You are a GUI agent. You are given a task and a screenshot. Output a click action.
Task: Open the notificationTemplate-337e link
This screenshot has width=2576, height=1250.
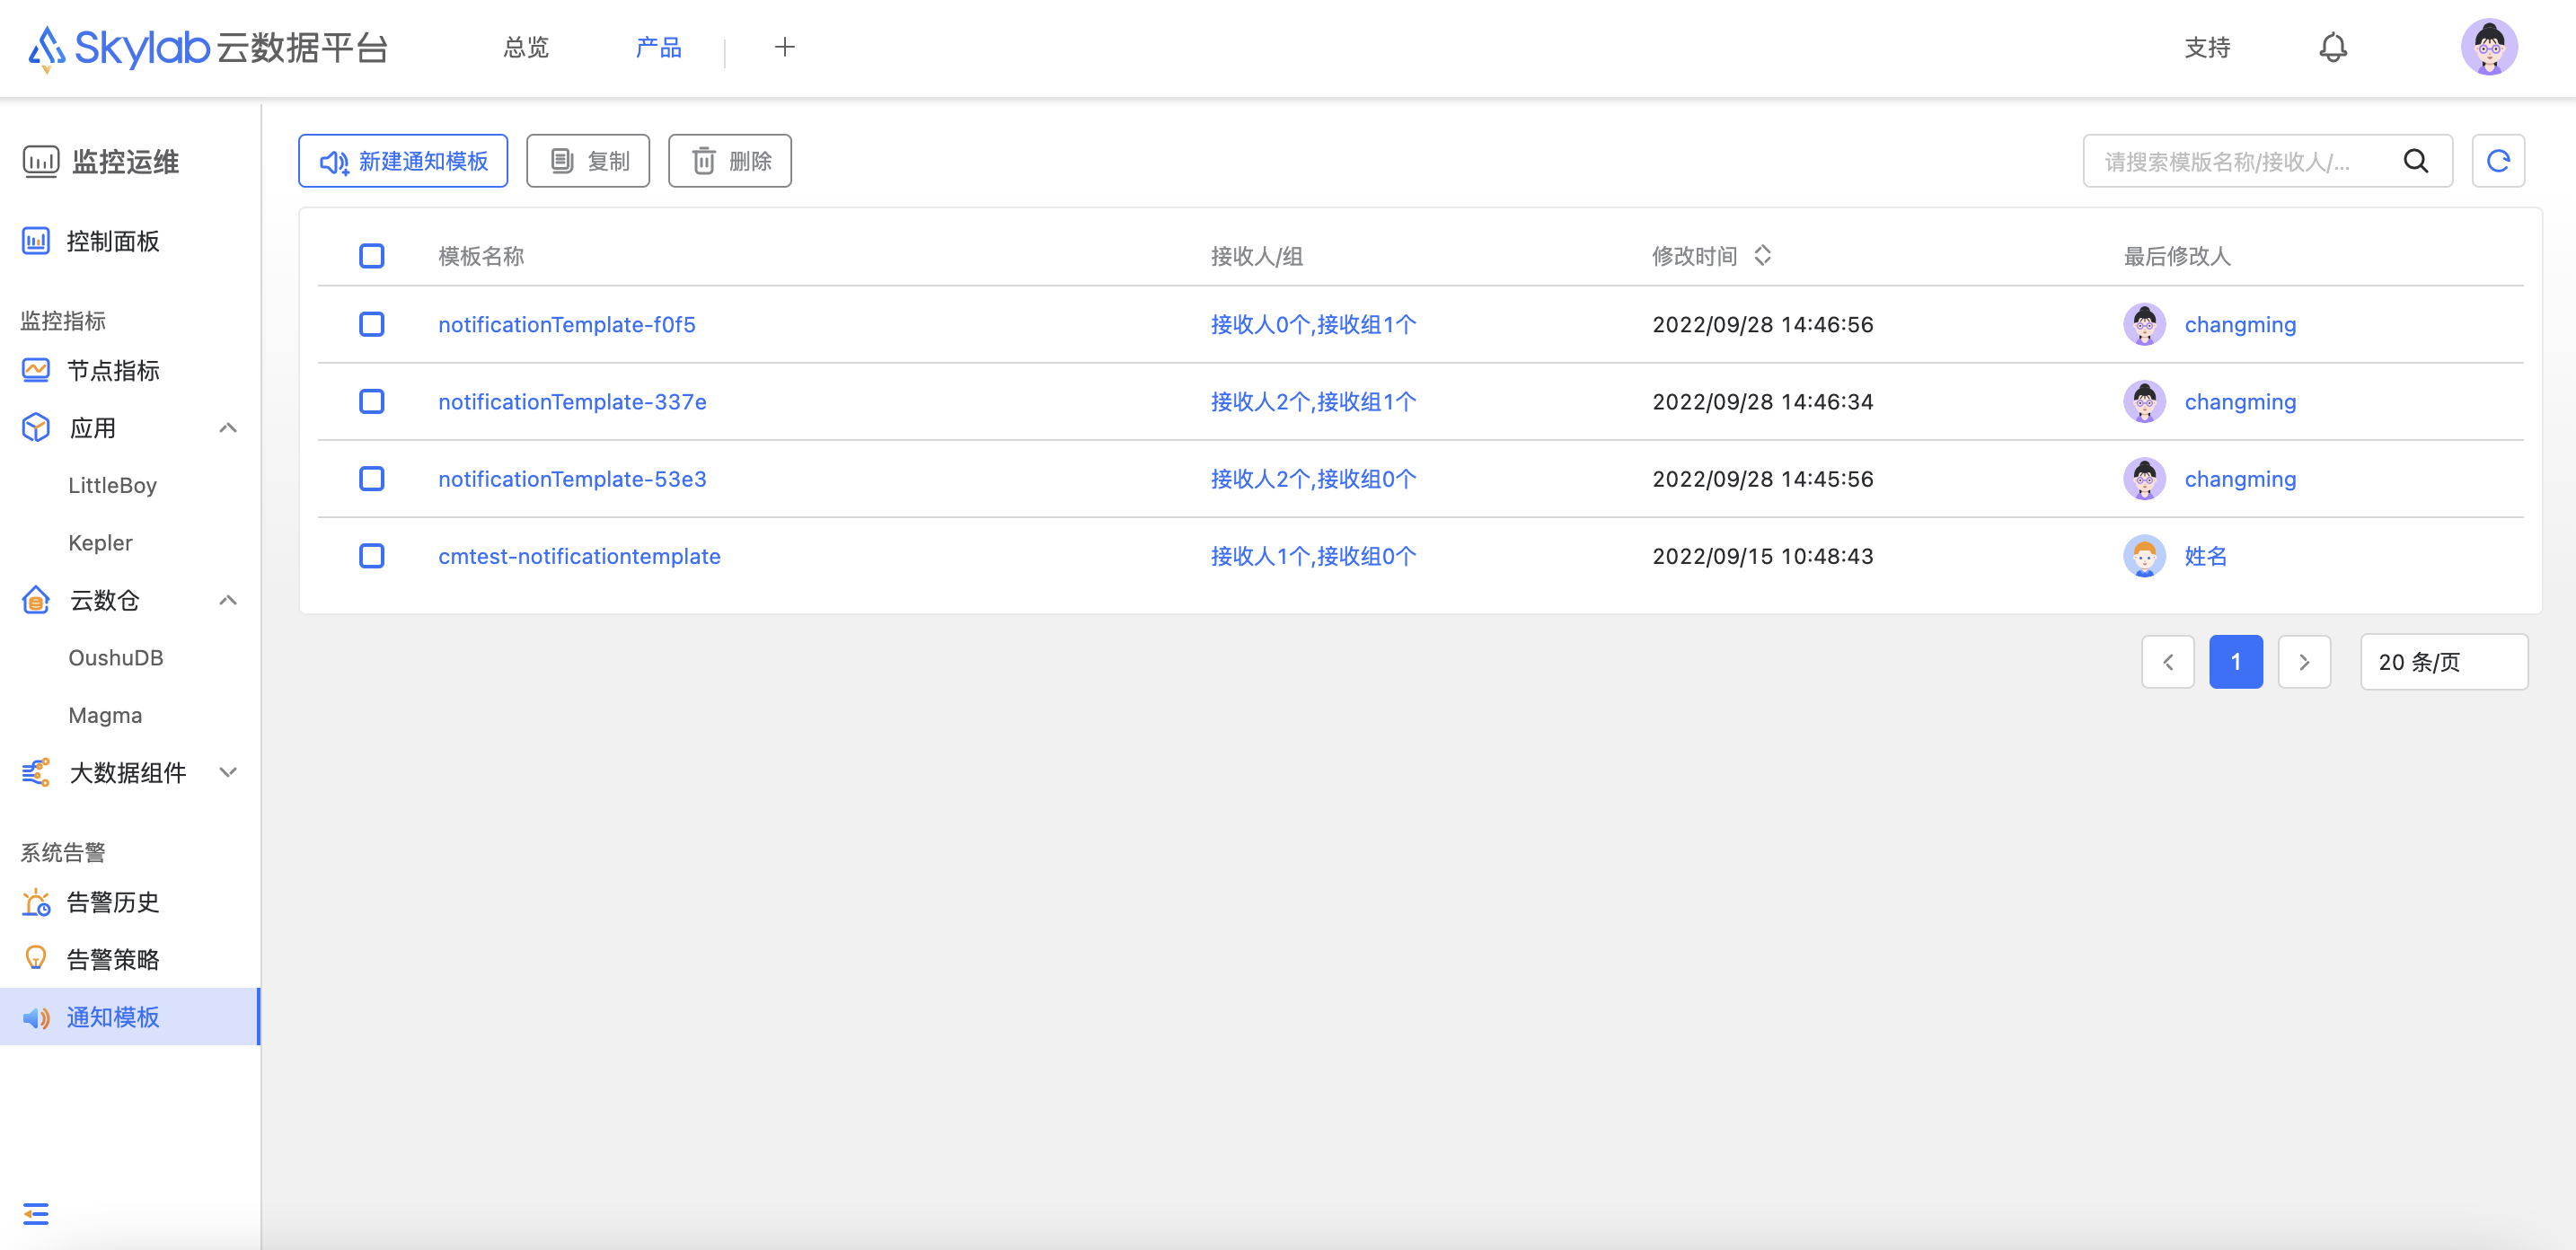click(x=572, y=402)
